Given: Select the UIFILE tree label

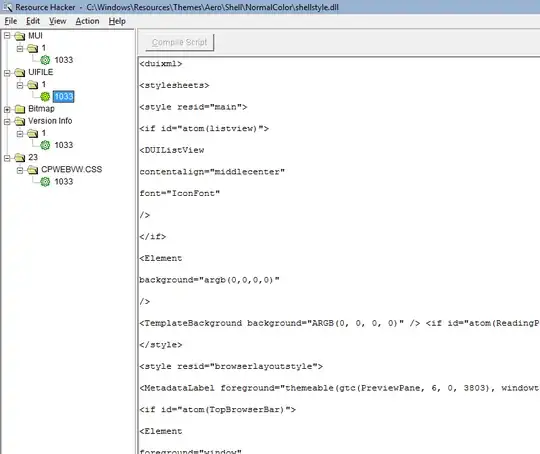Looking at the screenshot, I should coord(41,72).
